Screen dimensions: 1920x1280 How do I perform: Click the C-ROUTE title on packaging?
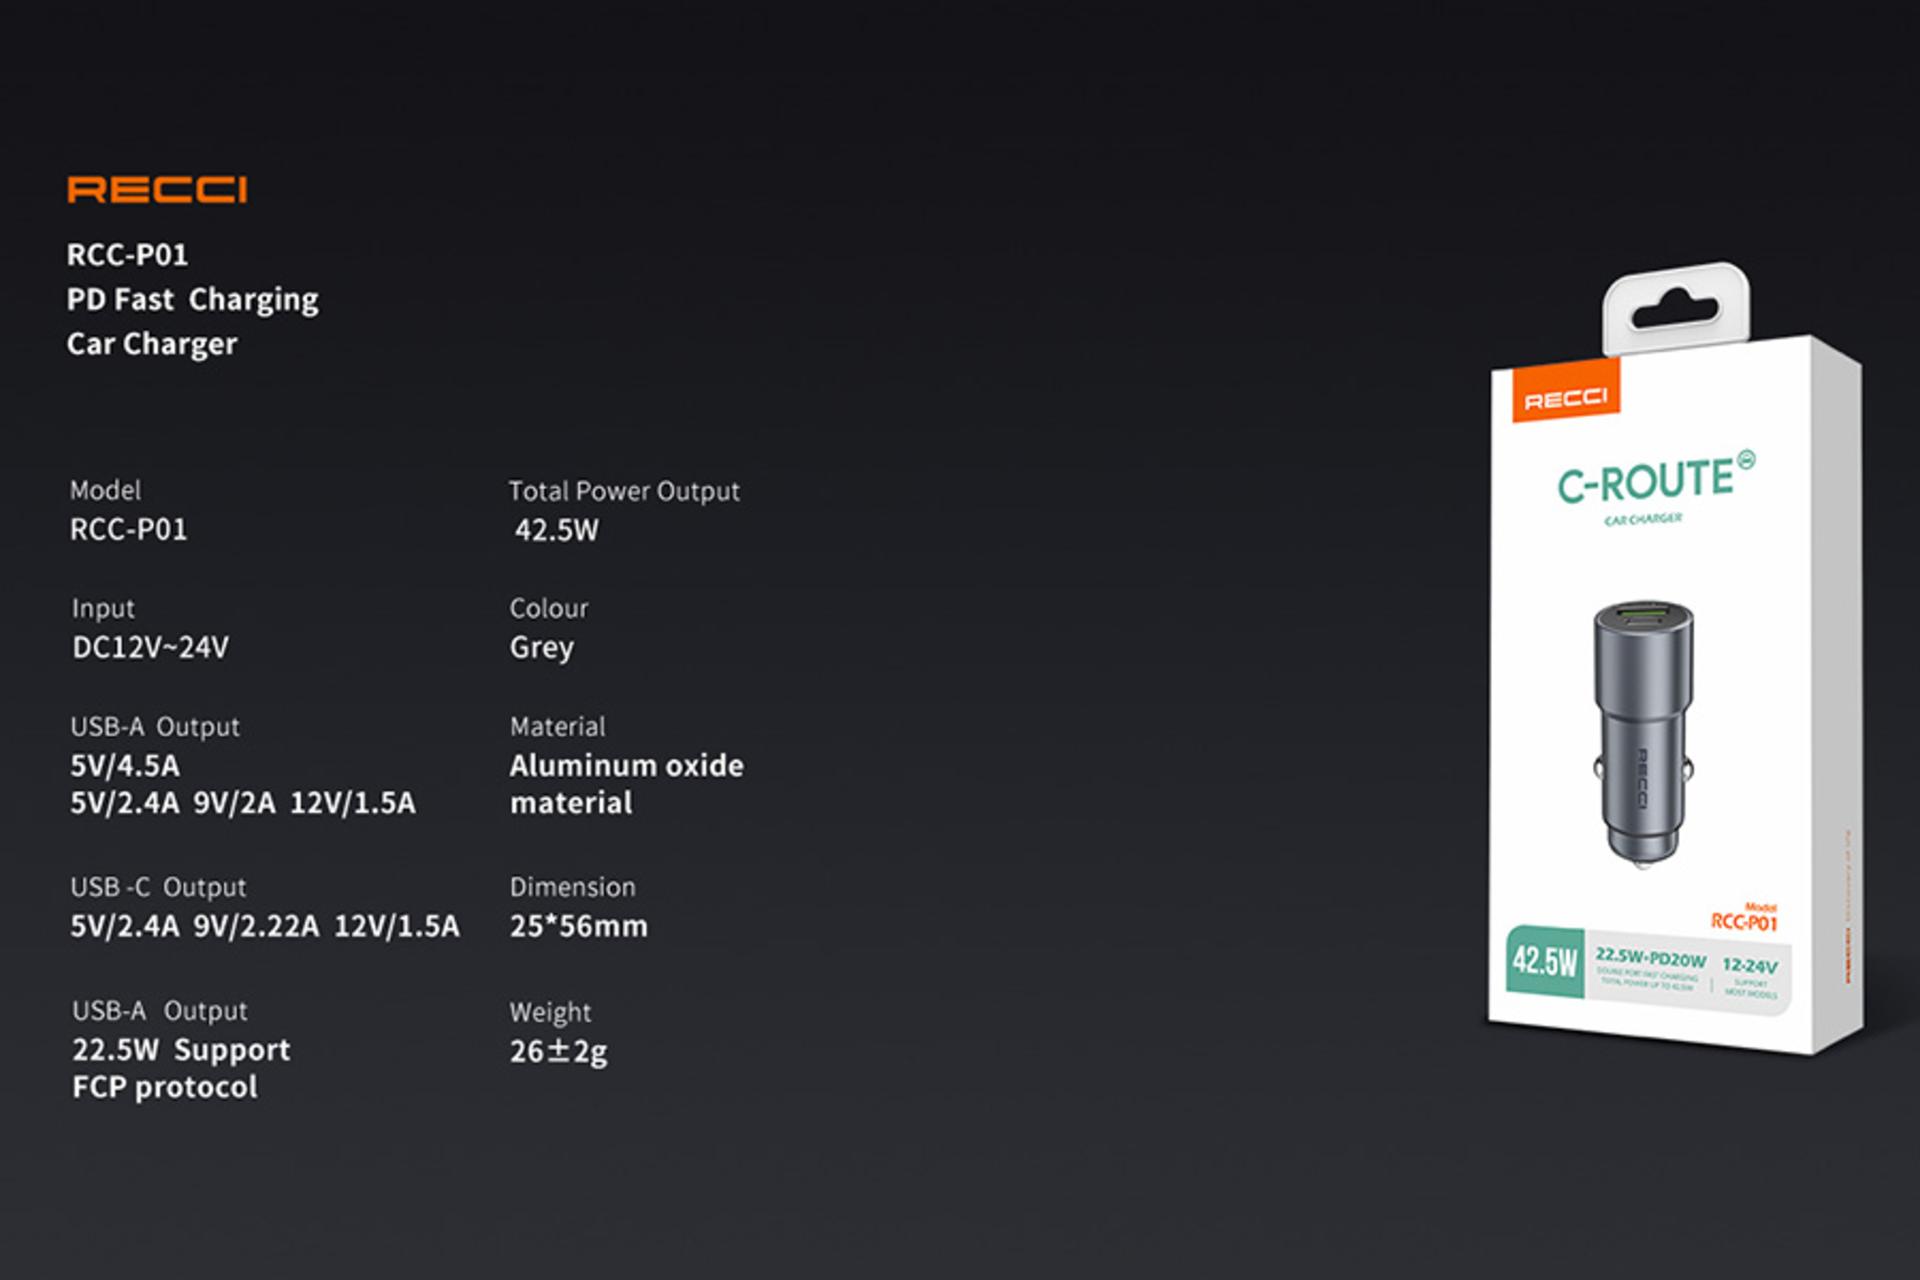click(x=1645, y=481)
